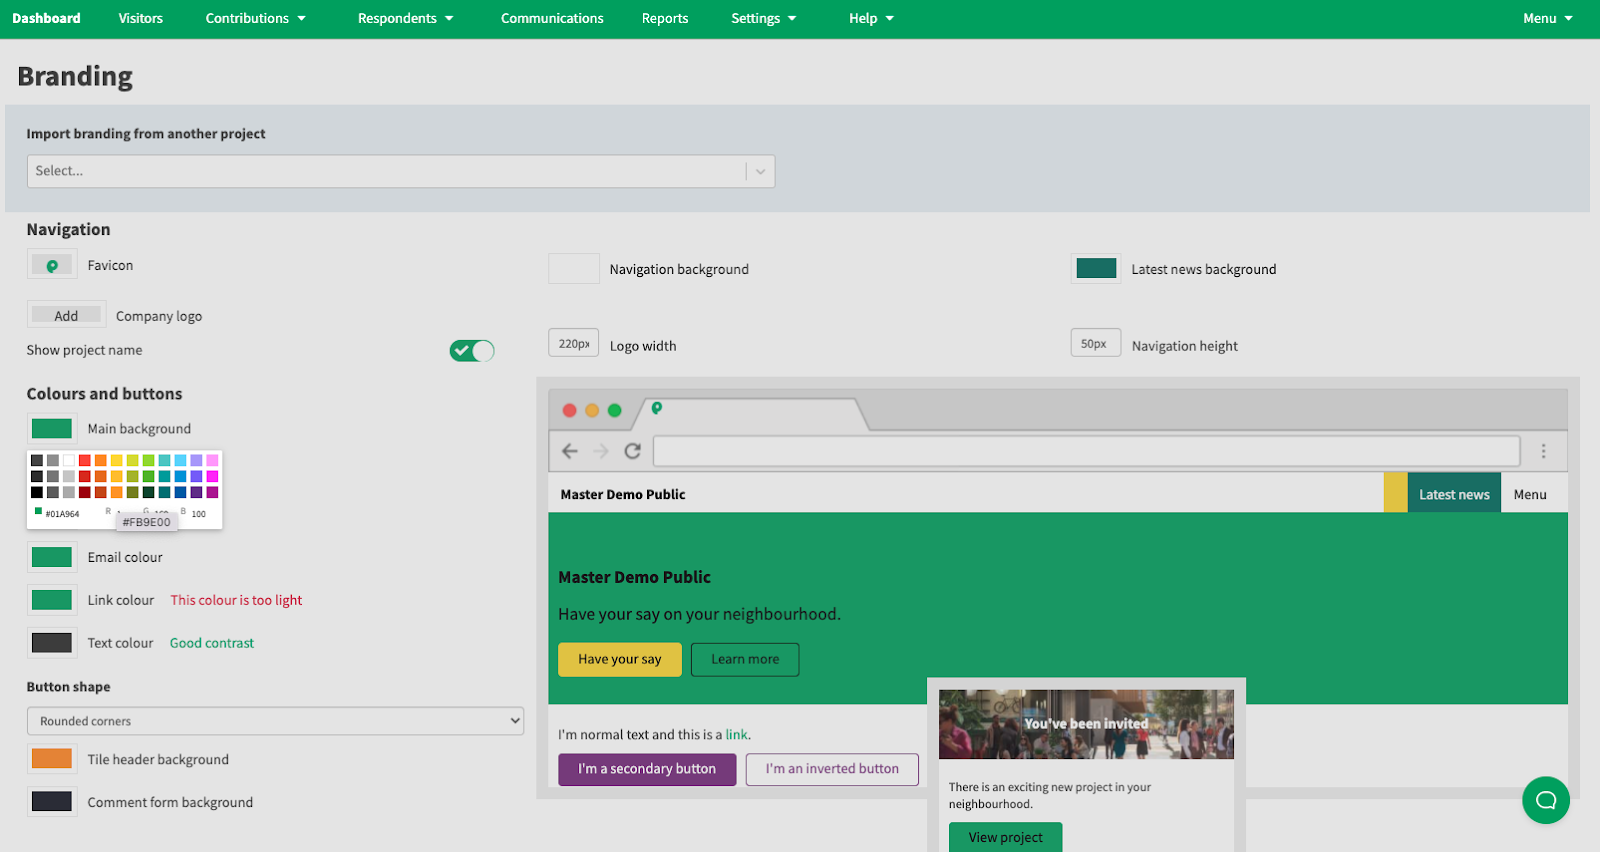The width and height of the screenshot is (1600, 852).
Task: Click the browser preview reload icon
Action: click(x=632, y=451)
